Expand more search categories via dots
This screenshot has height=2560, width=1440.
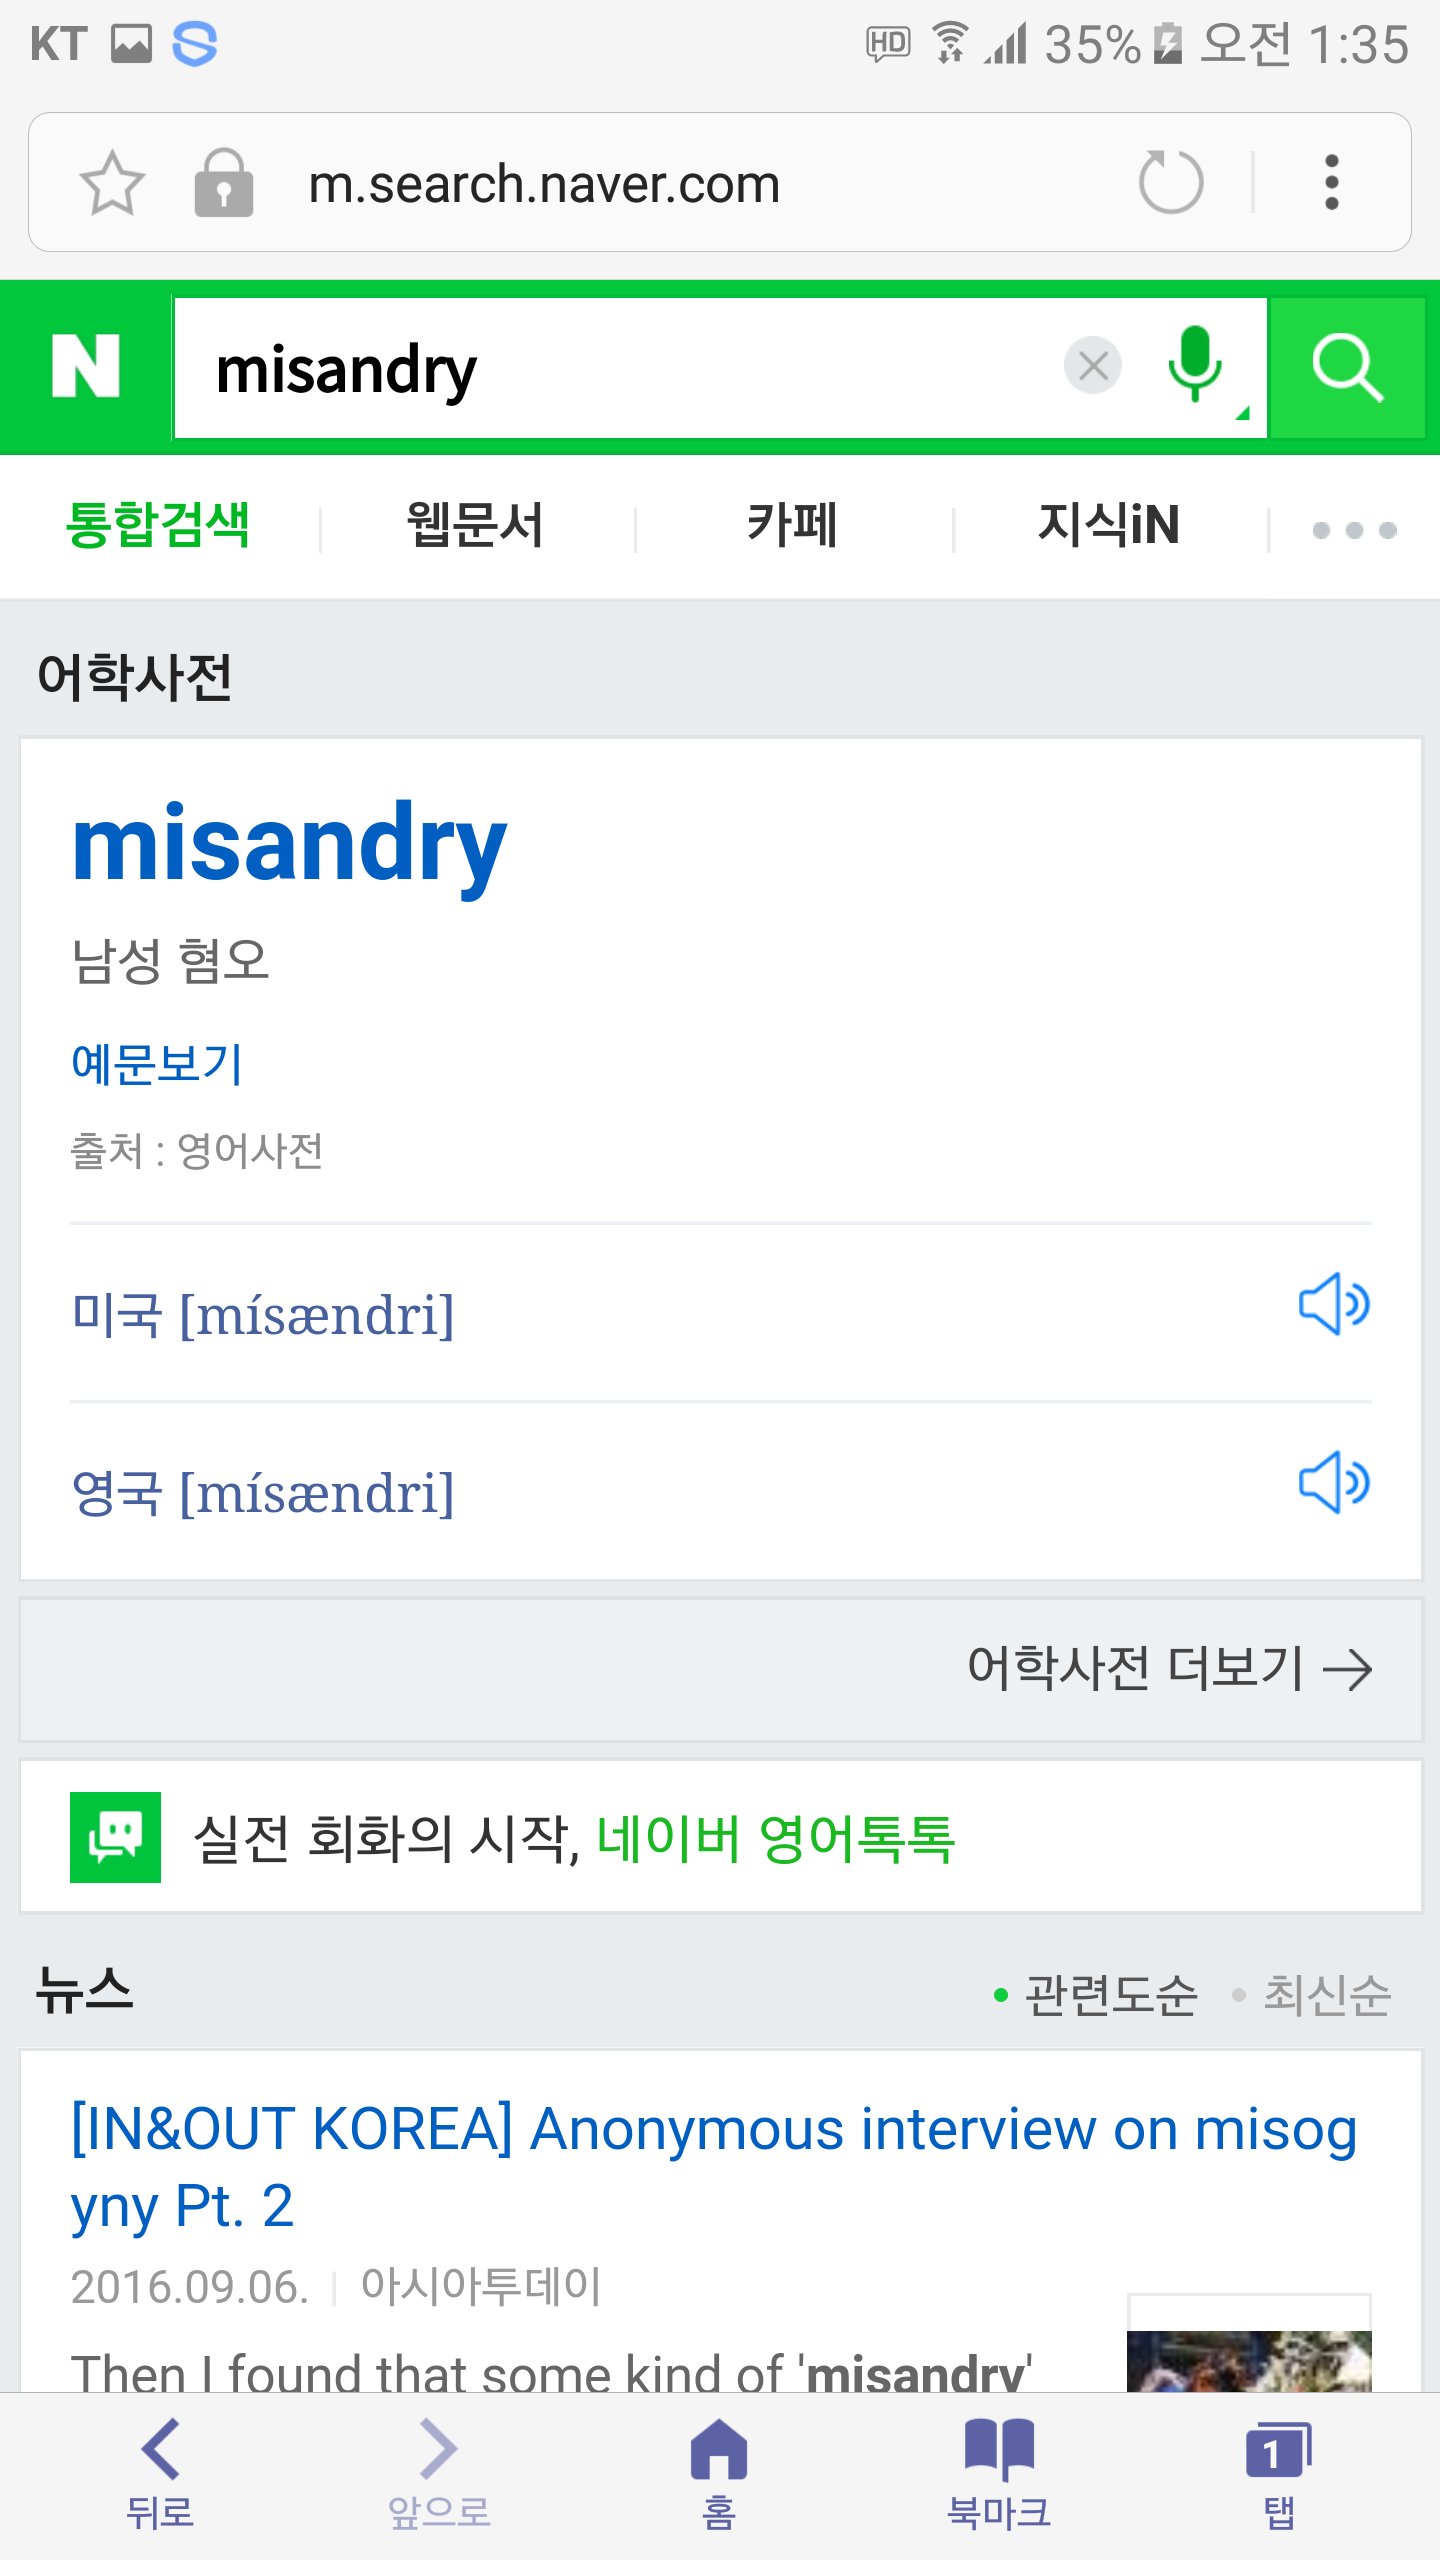[1354, 529]
